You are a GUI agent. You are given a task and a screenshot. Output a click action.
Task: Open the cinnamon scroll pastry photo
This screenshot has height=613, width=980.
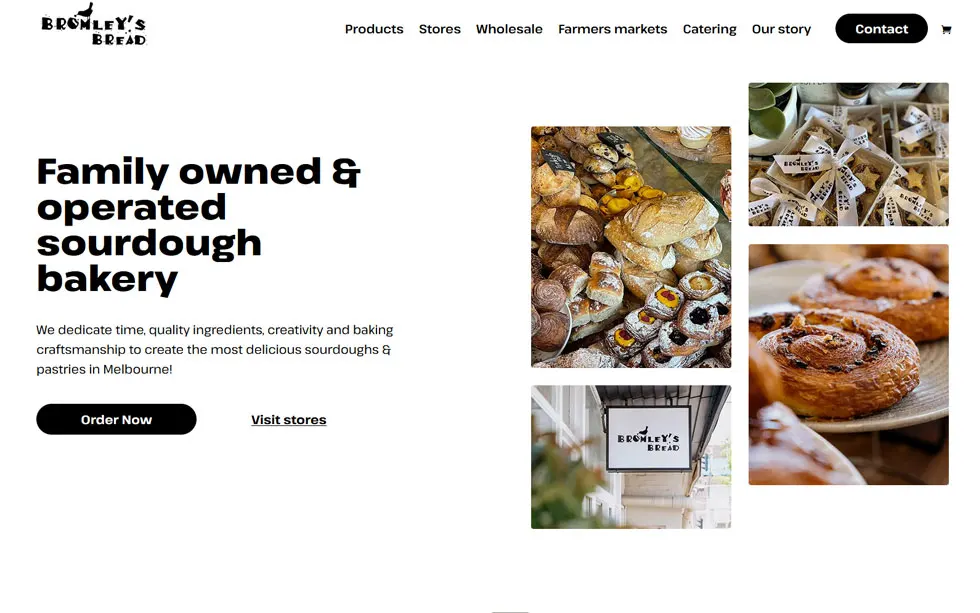(849, 364)
